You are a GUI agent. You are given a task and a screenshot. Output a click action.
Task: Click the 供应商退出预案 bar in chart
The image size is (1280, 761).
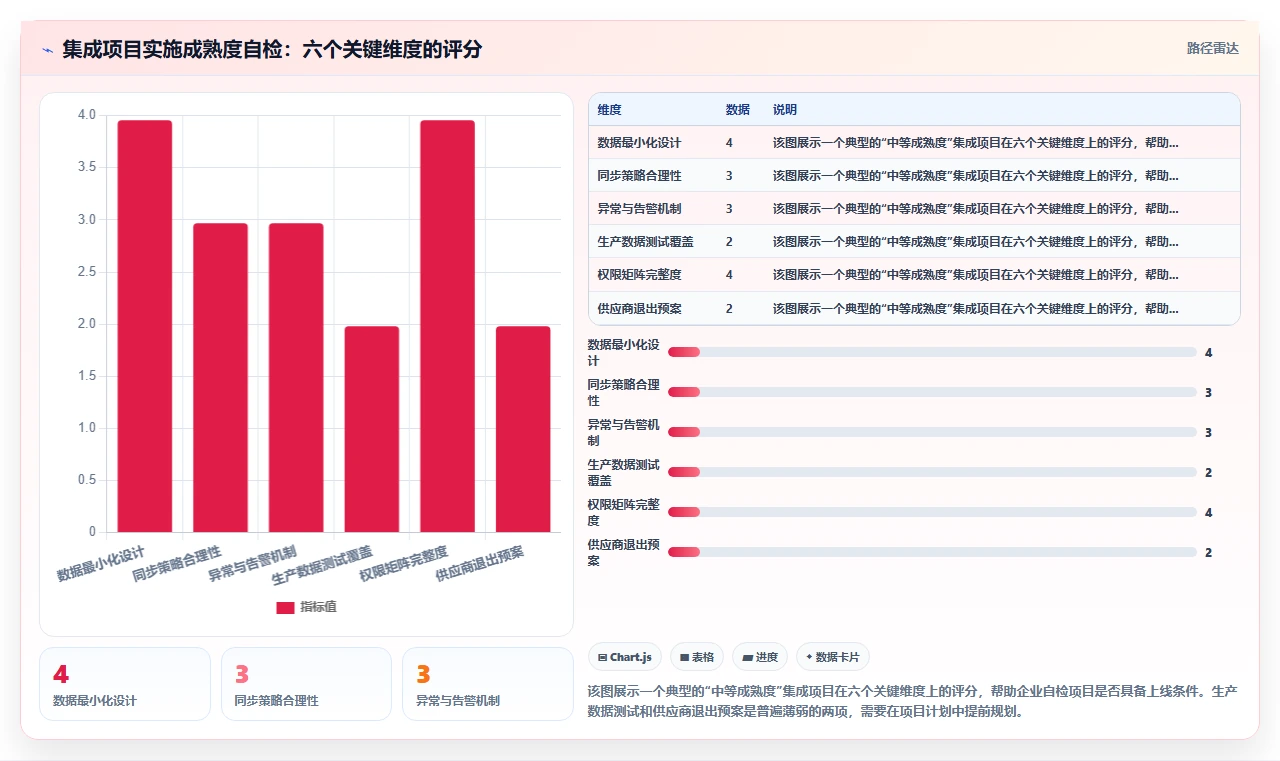pyautogui.click(x=523, y=429)
